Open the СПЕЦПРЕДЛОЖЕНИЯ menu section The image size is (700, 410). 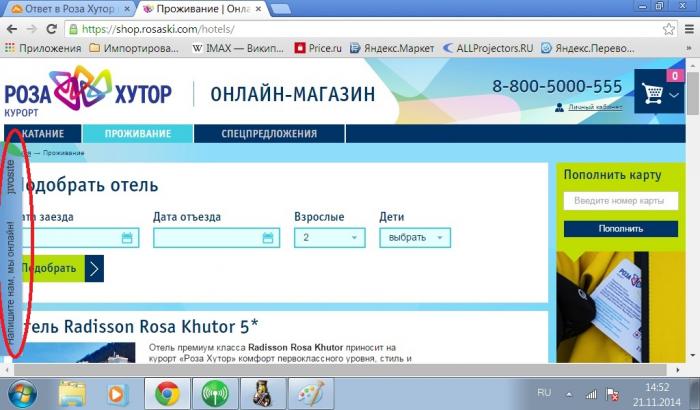269,134
